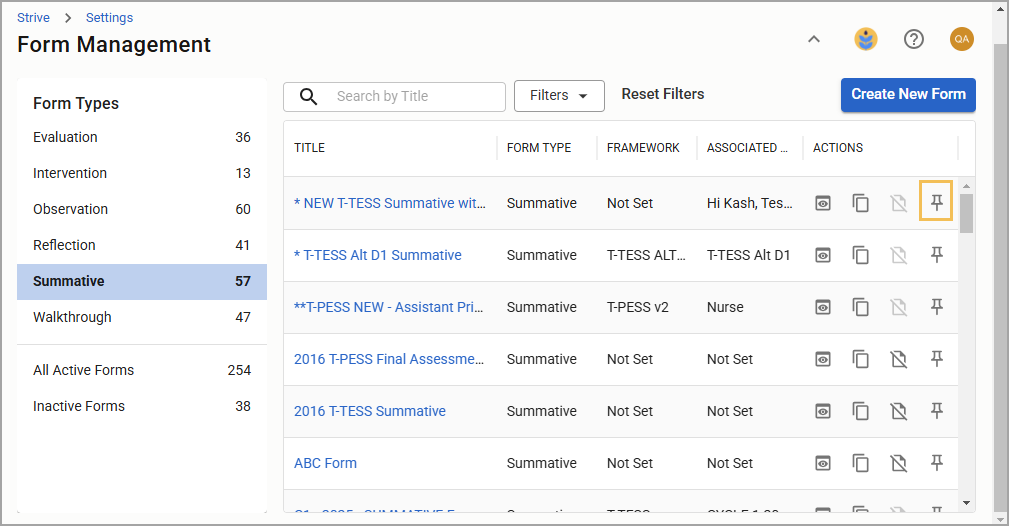Copy the T-PESS NEW Assistant Principal form
The height and width of the screenshot is (526, 1009).
[860, 307]
